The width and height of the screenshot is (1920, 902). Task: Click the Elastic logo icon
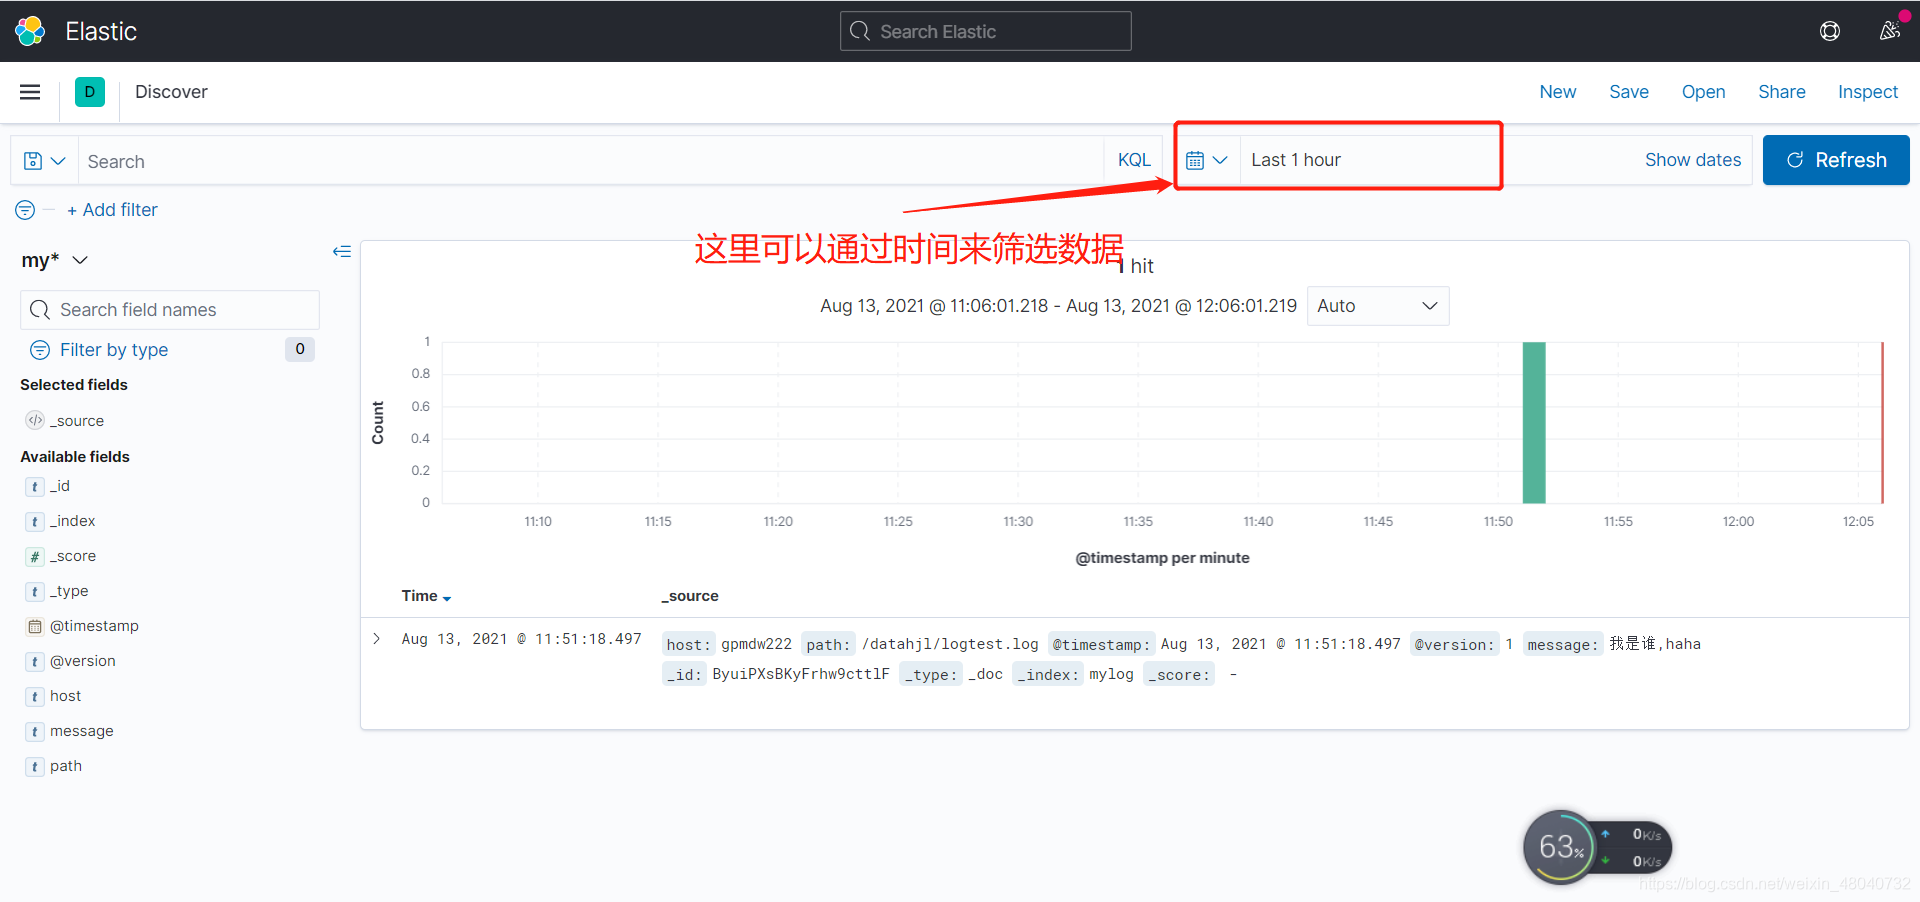[30, 31]
